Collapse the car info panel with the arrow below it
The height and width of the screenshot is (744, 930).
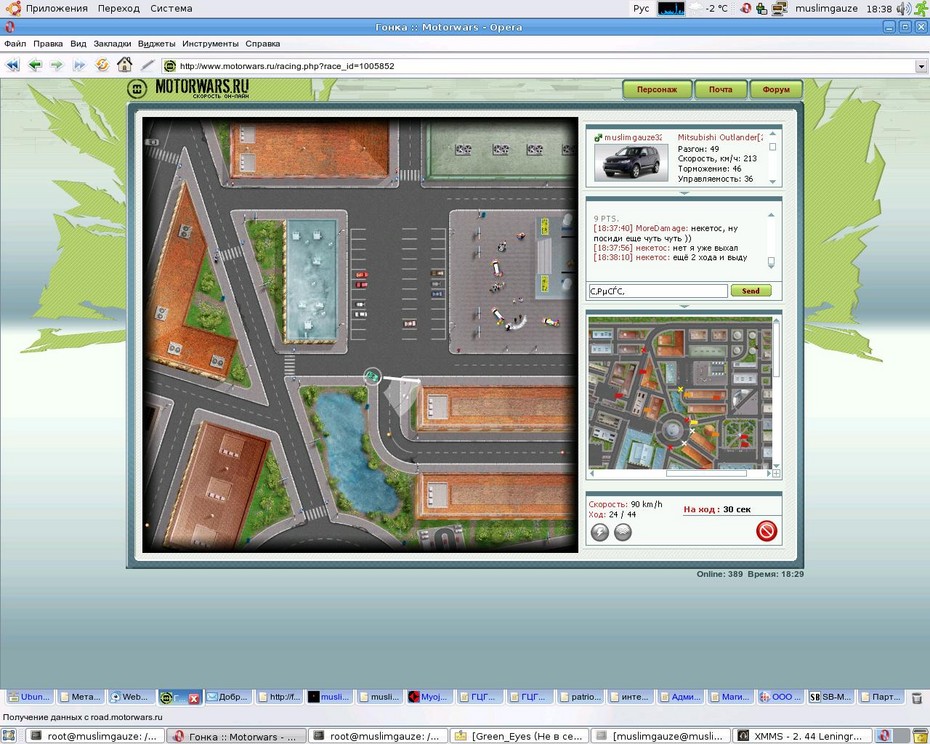pos(684,193)
